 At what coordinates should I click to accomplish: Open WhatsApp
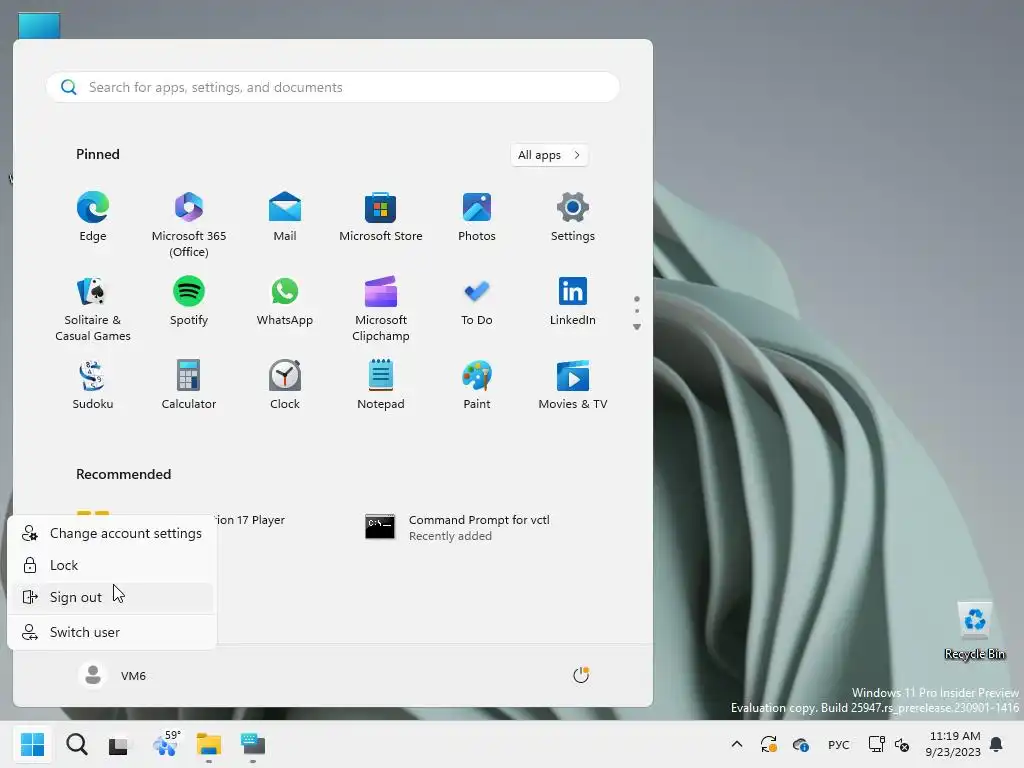[x=285, y=301]
